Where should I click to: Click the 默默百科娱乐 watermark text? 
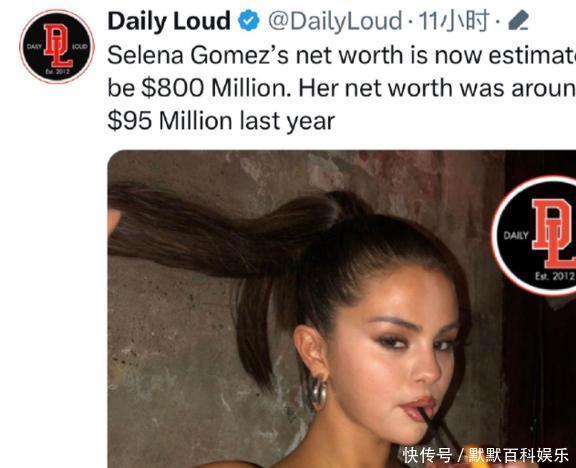(518, 455)
